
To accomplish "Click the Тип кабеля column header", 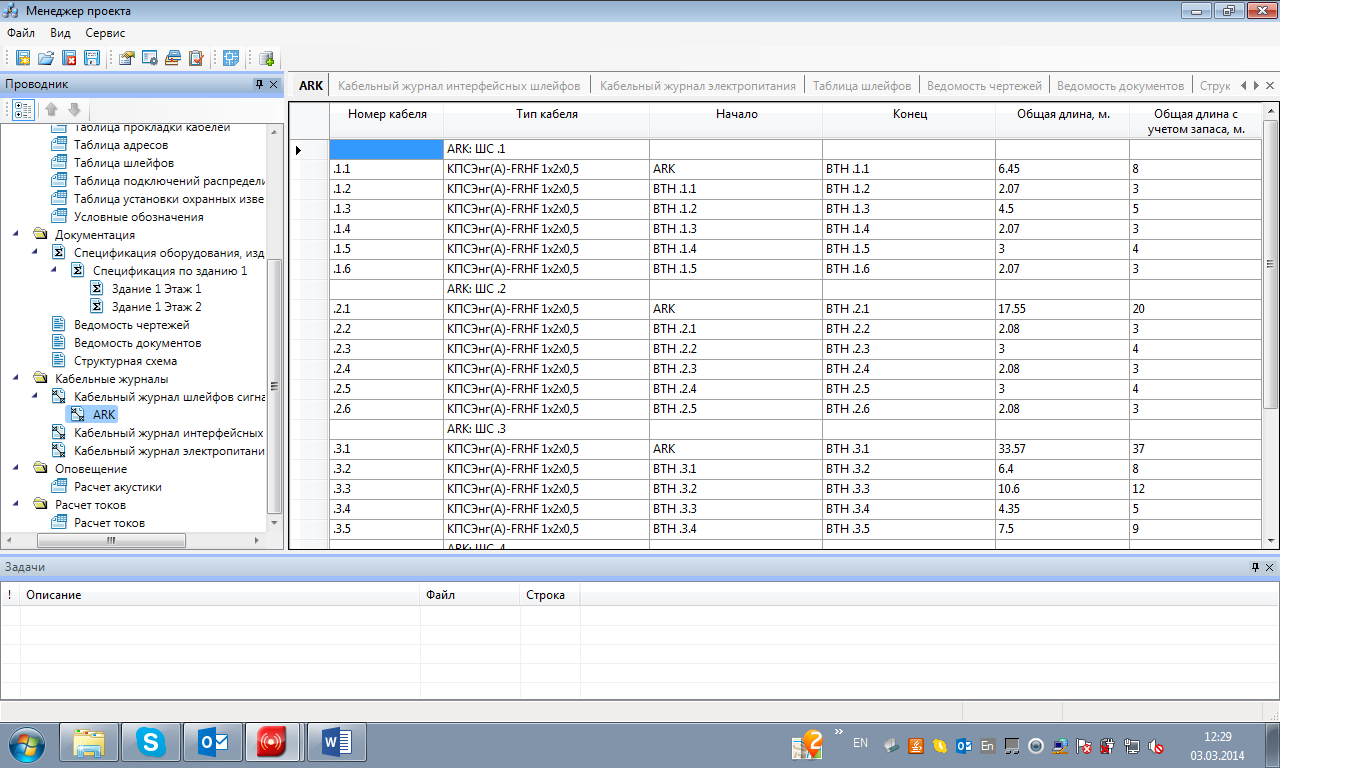I will [x=547, y=121].
